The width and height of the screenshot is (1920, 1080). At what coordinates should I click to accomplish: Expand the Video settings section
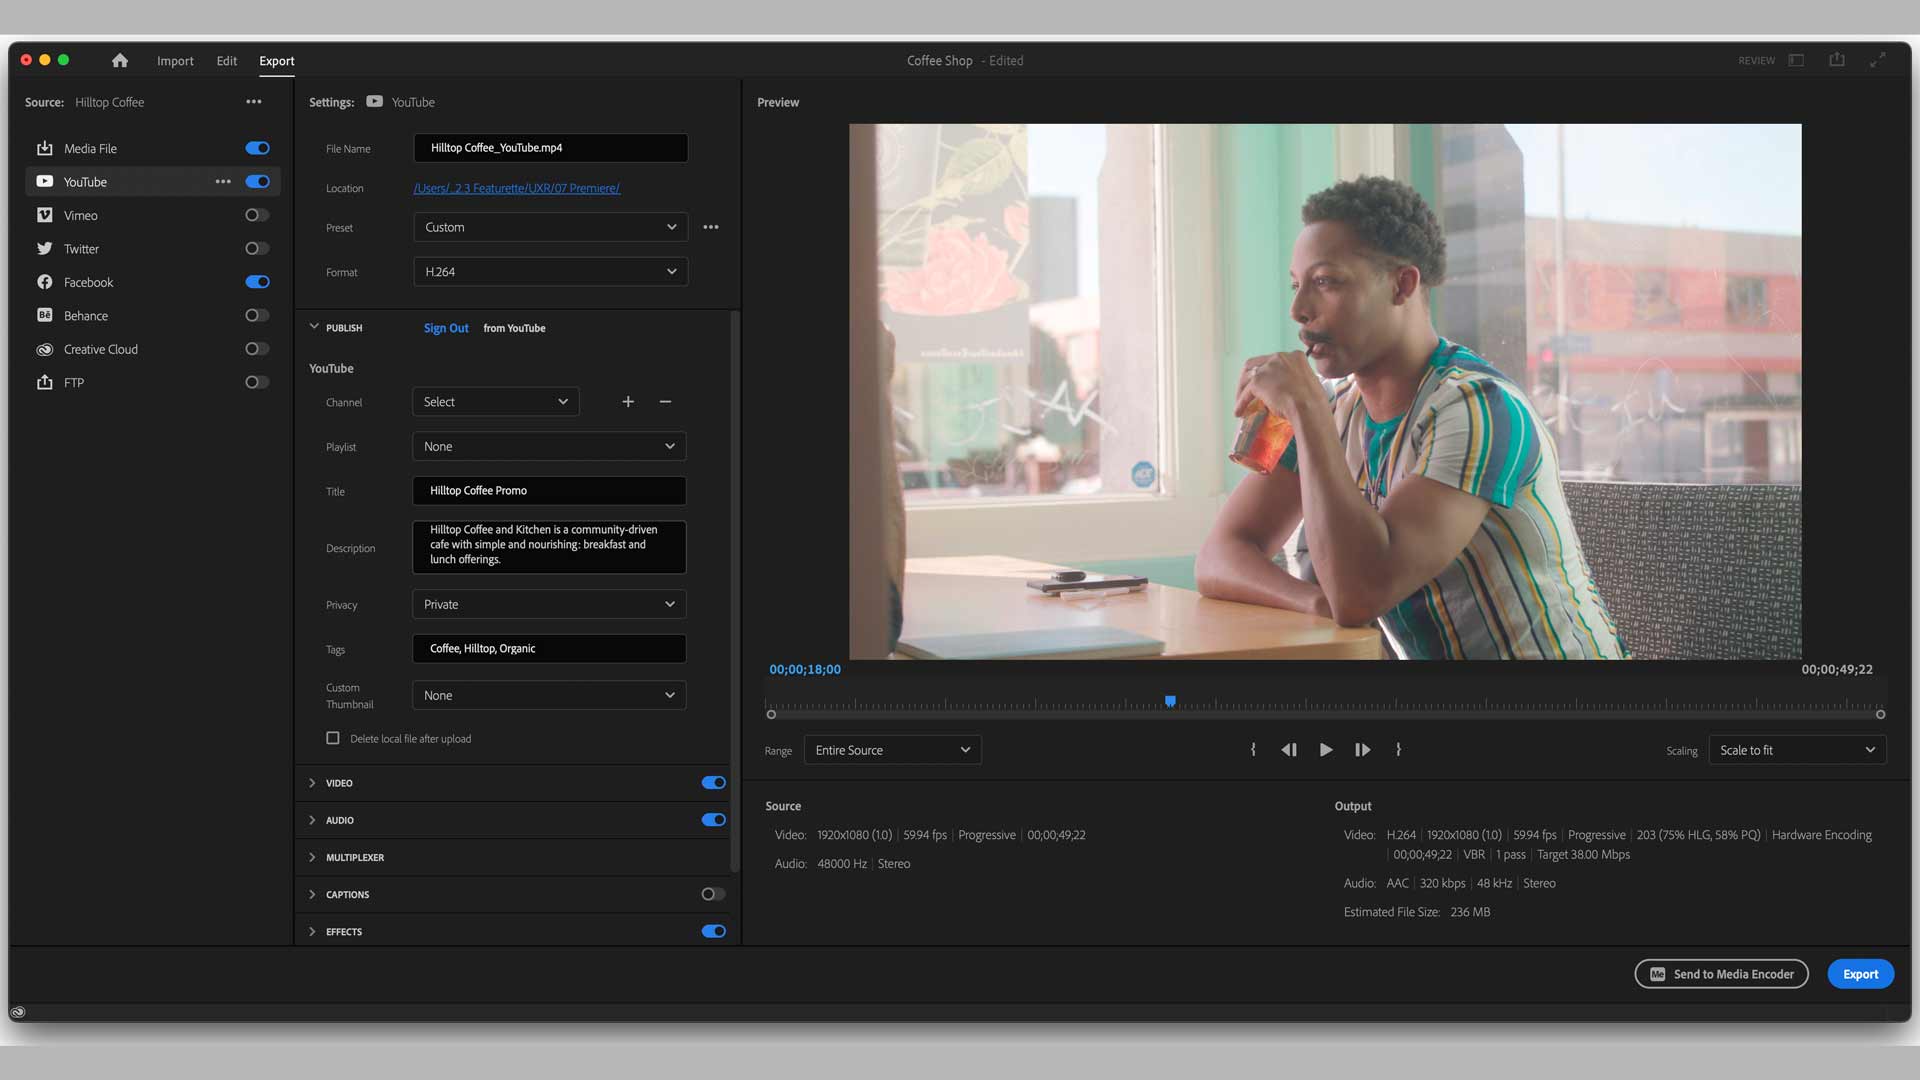pyautogui.click(x=313, y=783)
